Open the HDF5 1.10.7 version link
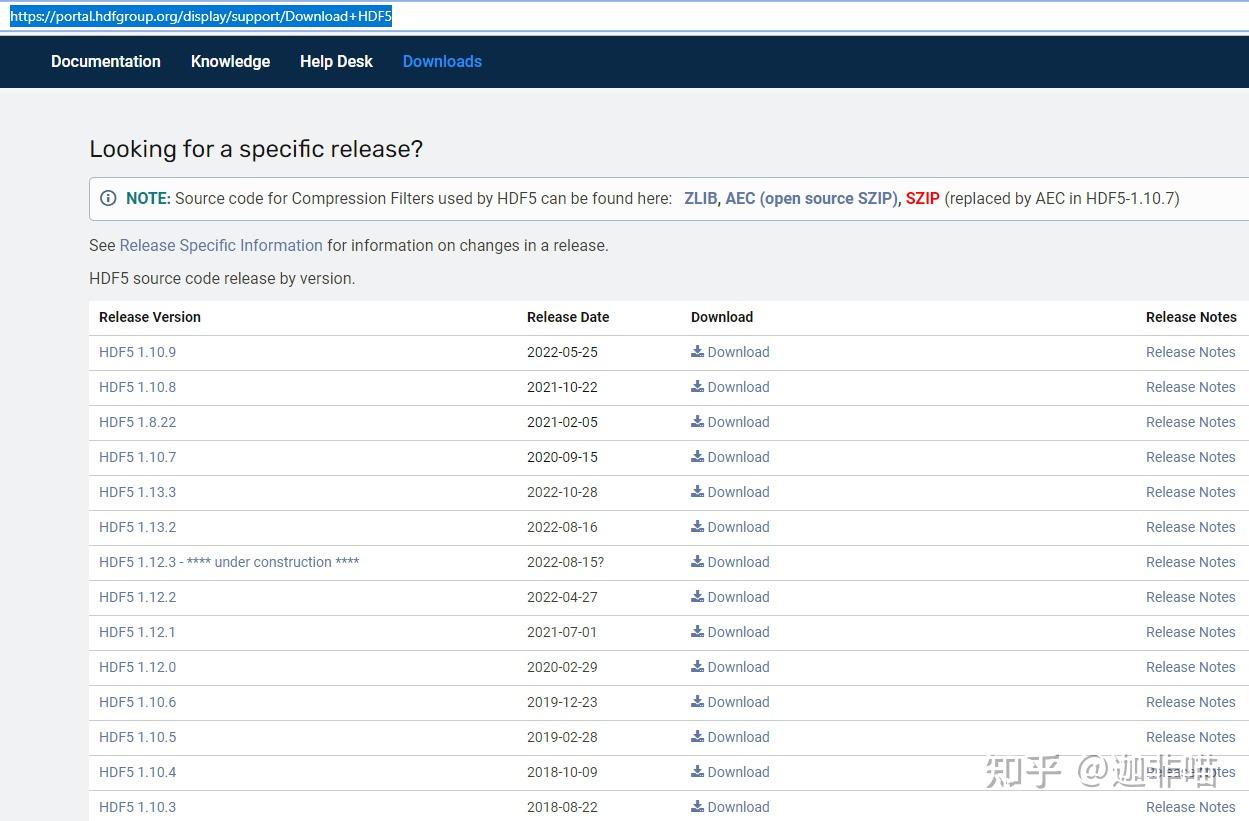The width and height of the screenshot is (1249, 821). click(x=137, y=457)
